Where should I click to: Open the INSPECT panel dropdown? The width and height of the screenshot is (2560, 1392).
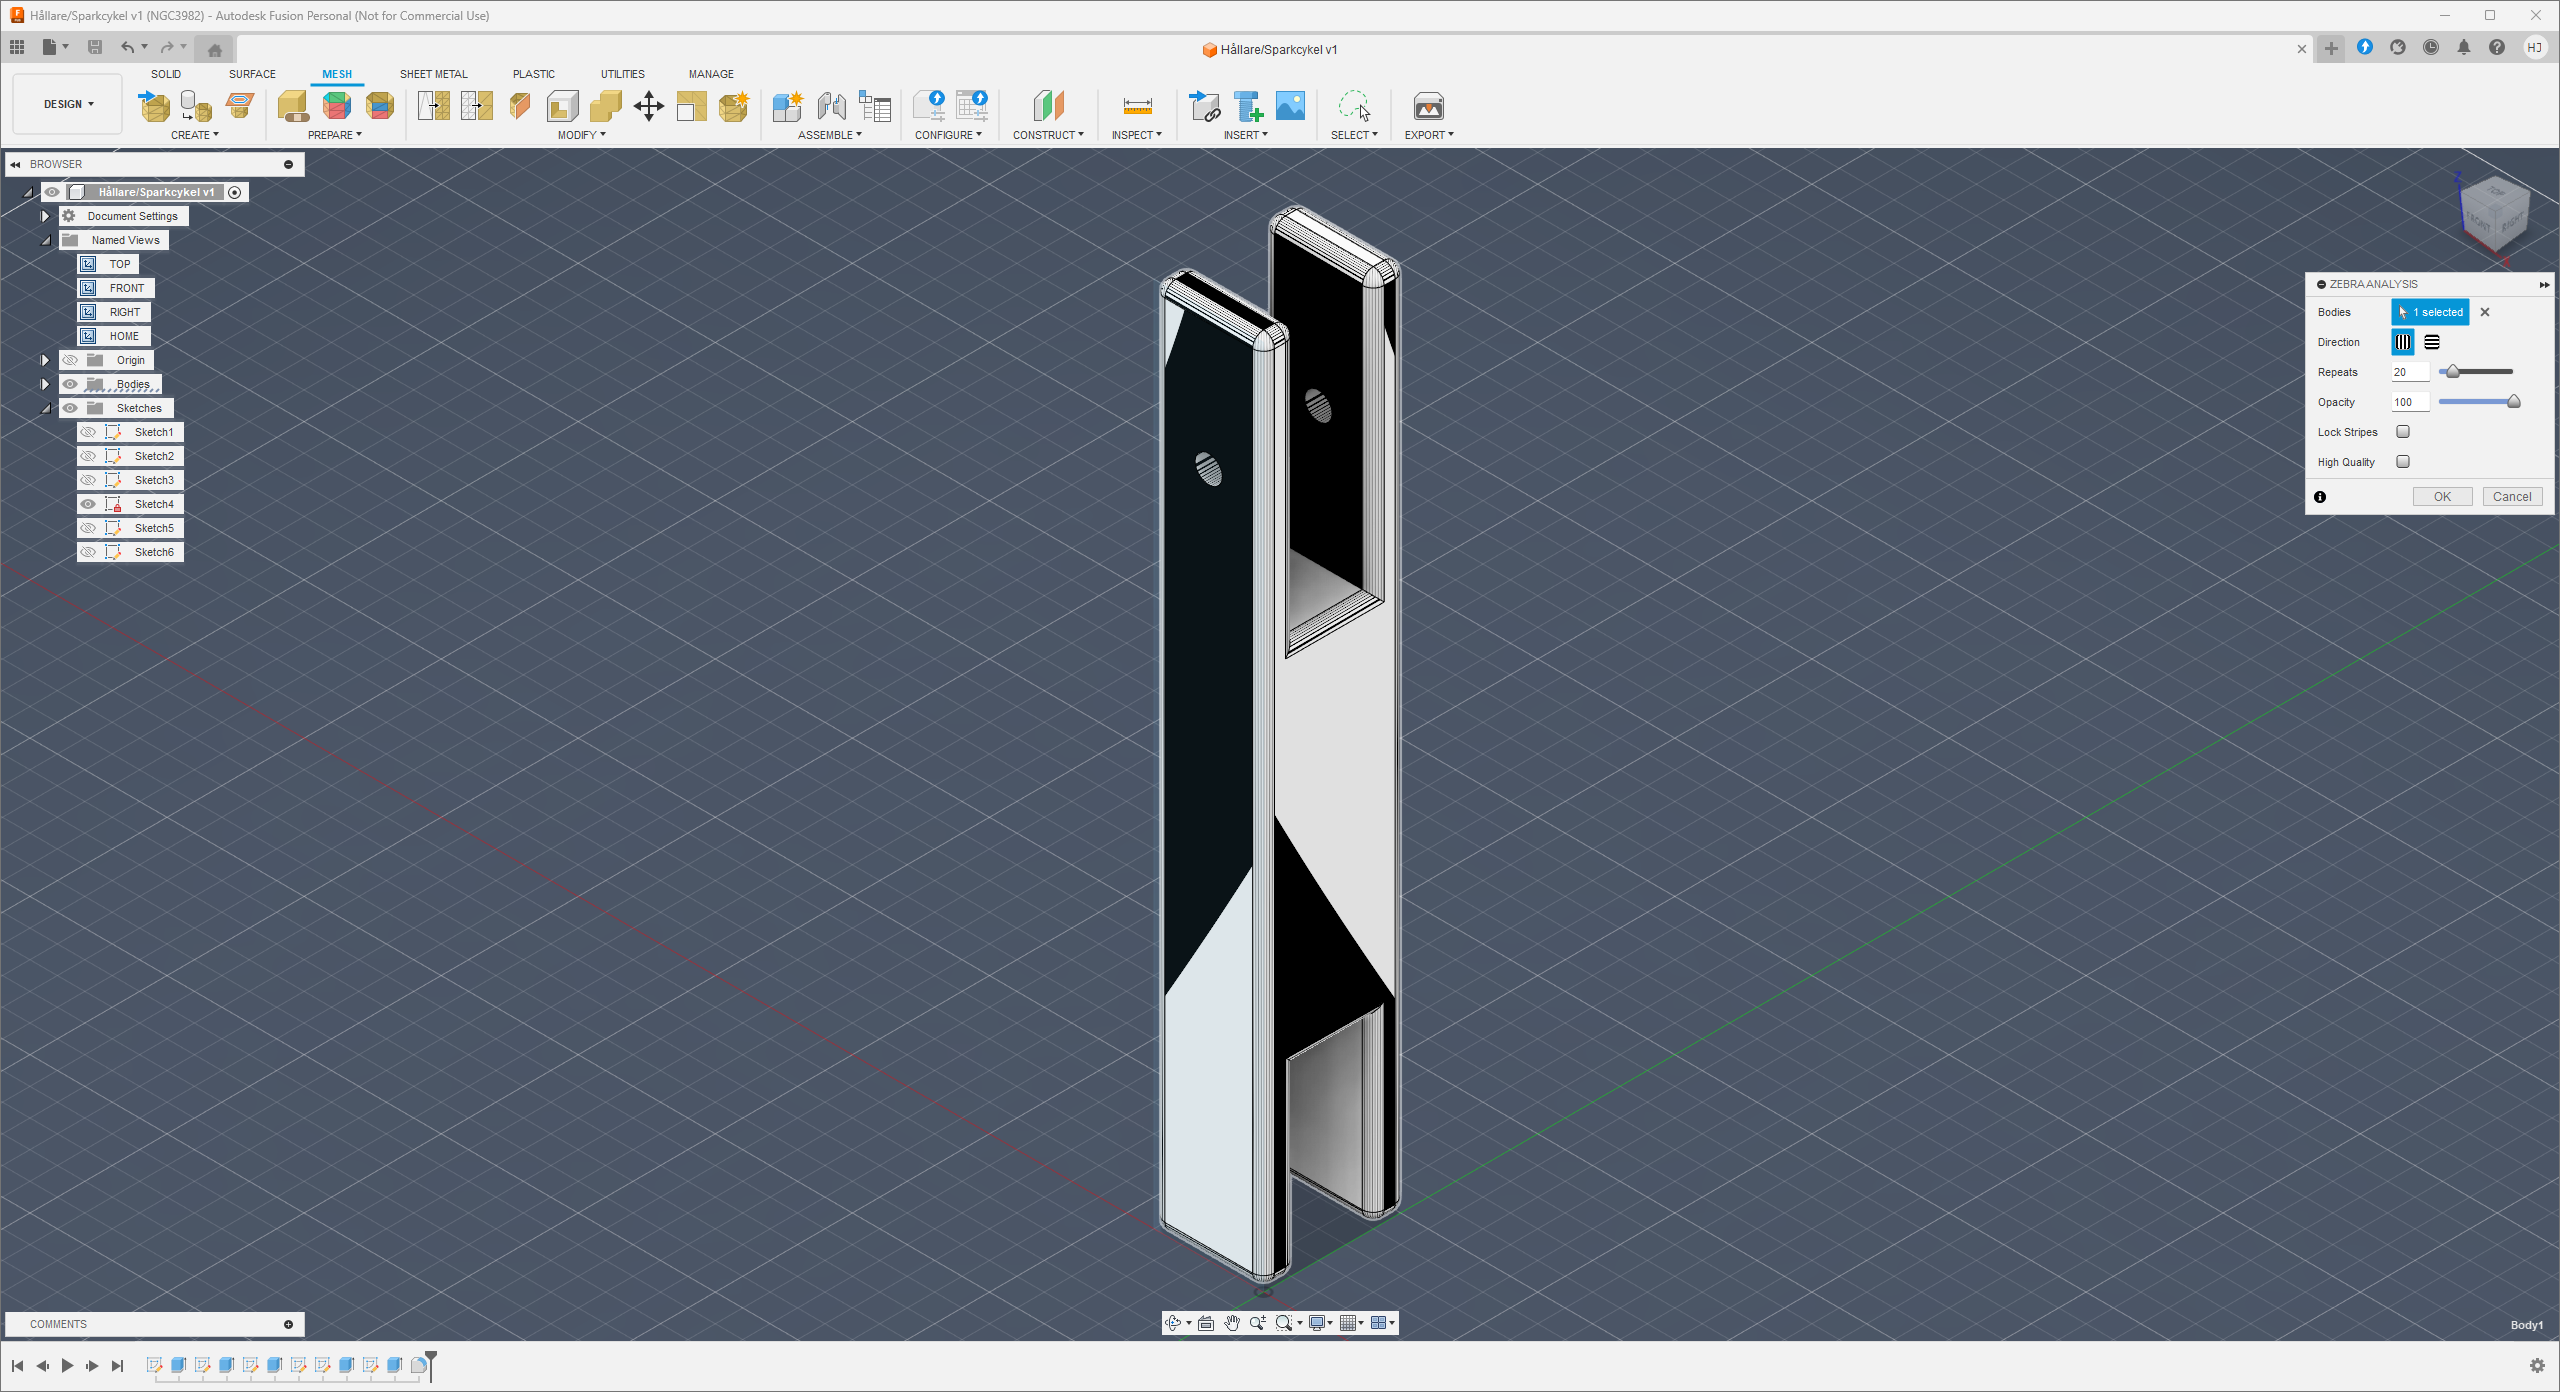coord(1137,135)
